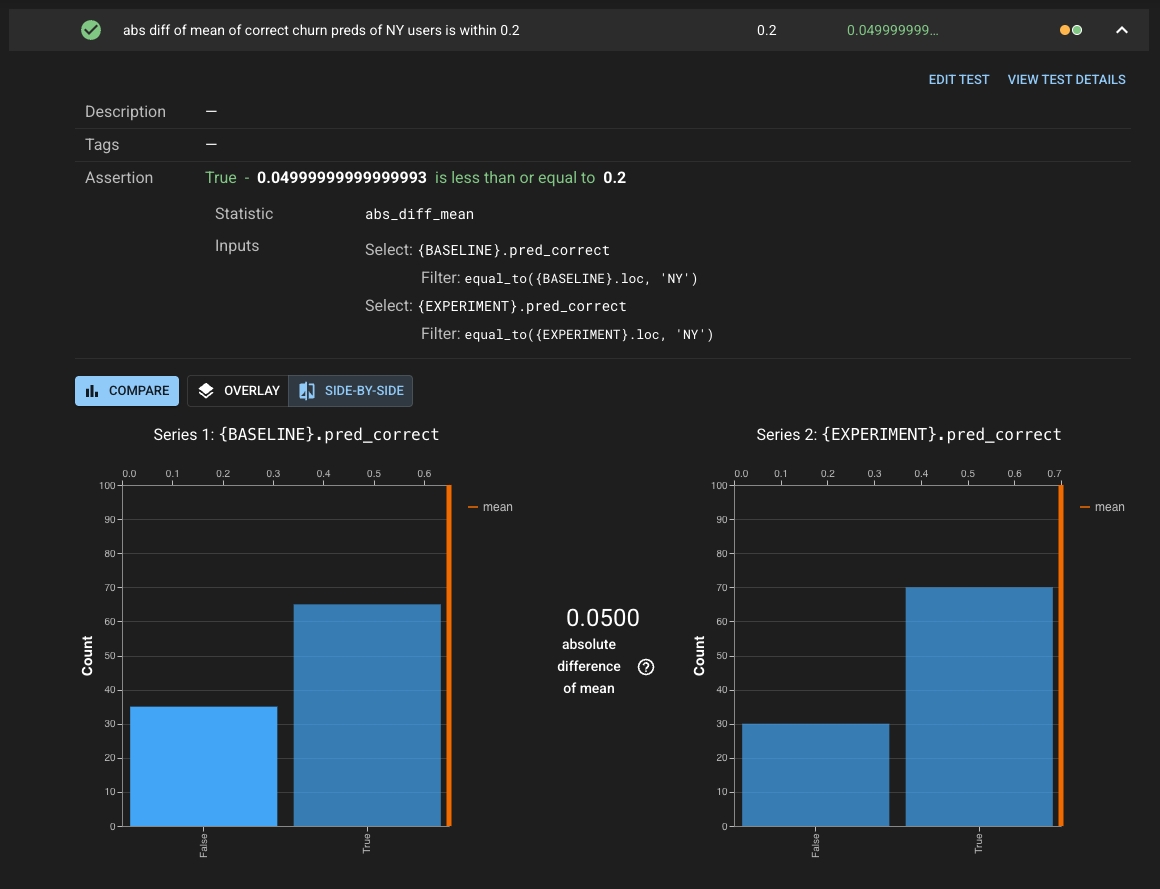
Task: Open VIEW TEST DETAILS
Action: coord(1066,80)
